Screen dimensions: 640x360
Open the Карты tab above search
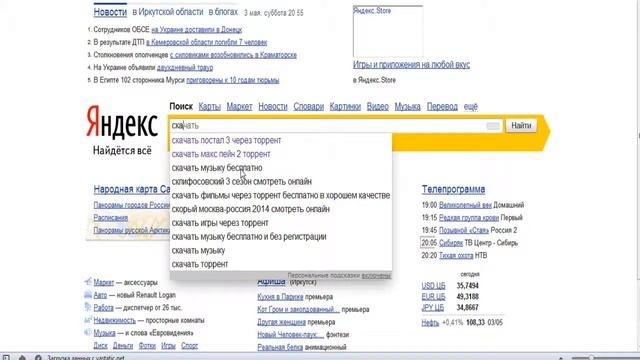pos(209,107)
